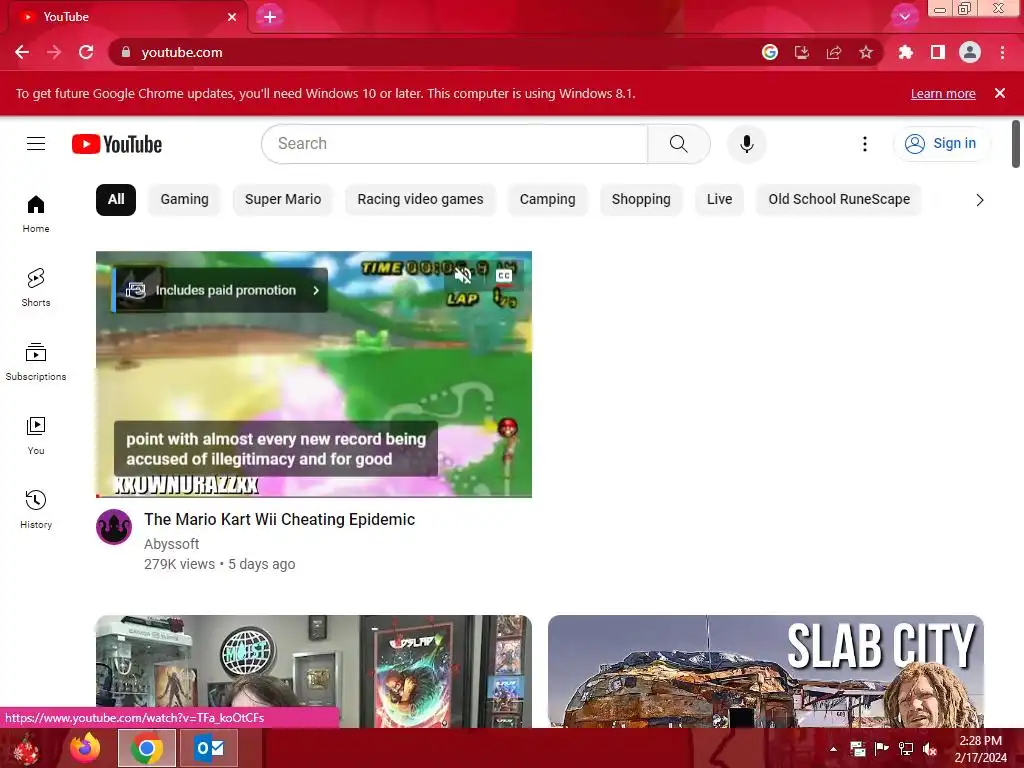Screen dimensions: 1024x768
Task: Click the Windows Start button
Action: pos(26,748)
